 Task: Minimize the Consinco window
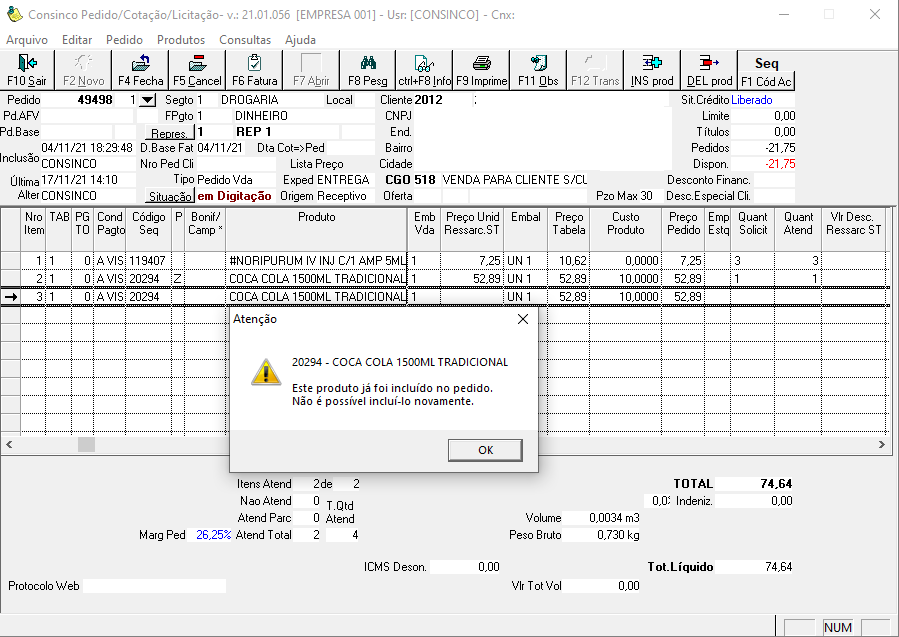click(784, 14)
